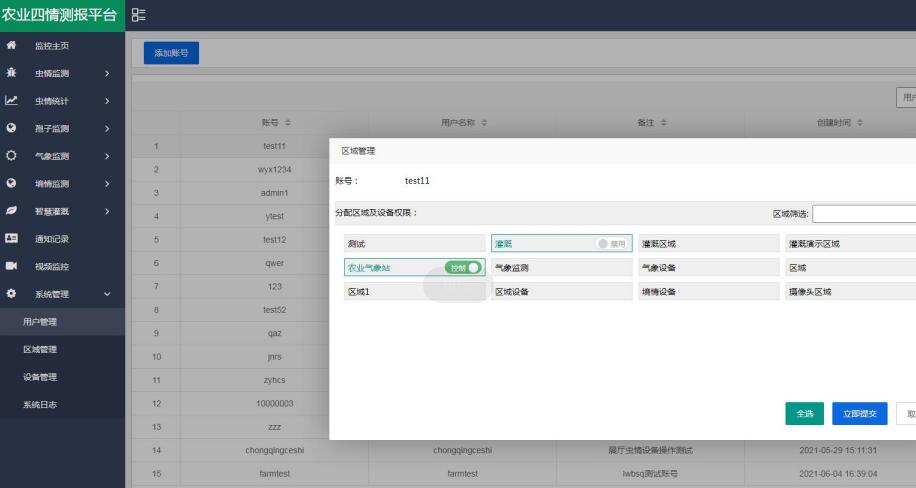This screenshot has height=488, width=916.
Task: Click the leaf icon beside 智慧灌溉
Action: pos(11,211)
